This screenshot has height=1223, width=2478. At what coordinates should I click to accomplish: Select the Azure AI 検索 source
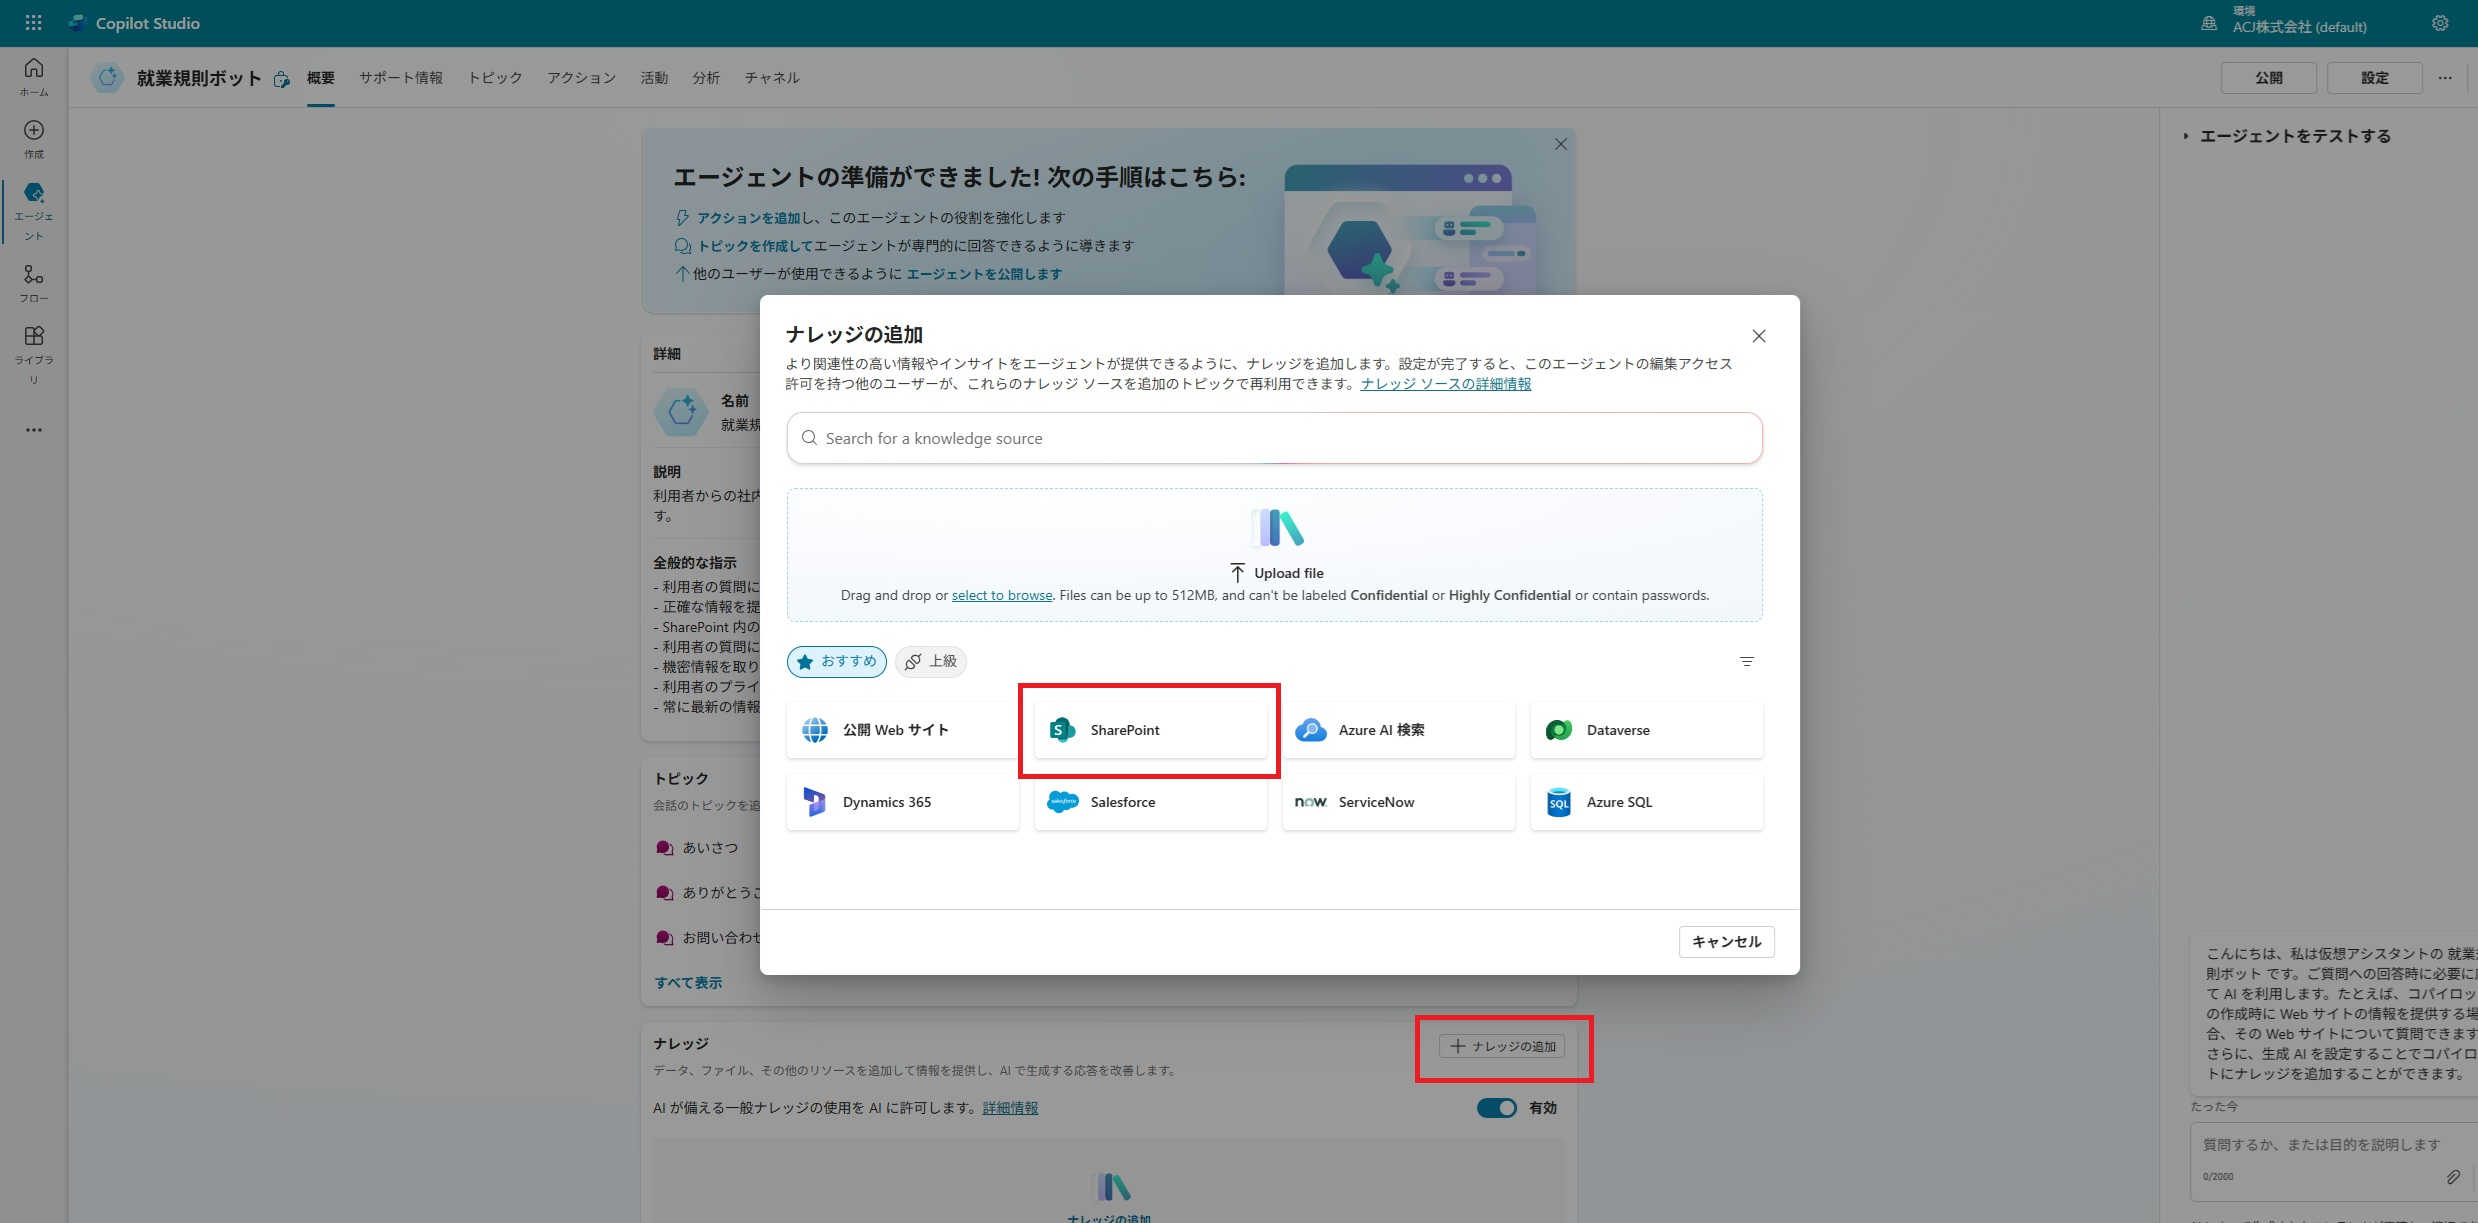(1398, 730)
